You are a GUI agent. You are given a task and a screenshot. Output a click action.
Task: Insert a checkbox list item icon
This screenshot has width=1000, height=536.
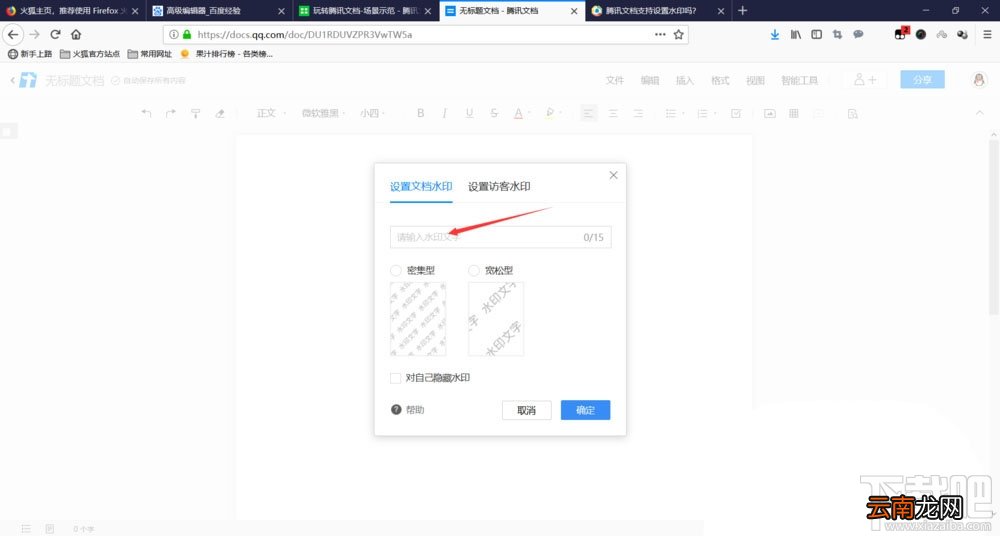point(736,113)
